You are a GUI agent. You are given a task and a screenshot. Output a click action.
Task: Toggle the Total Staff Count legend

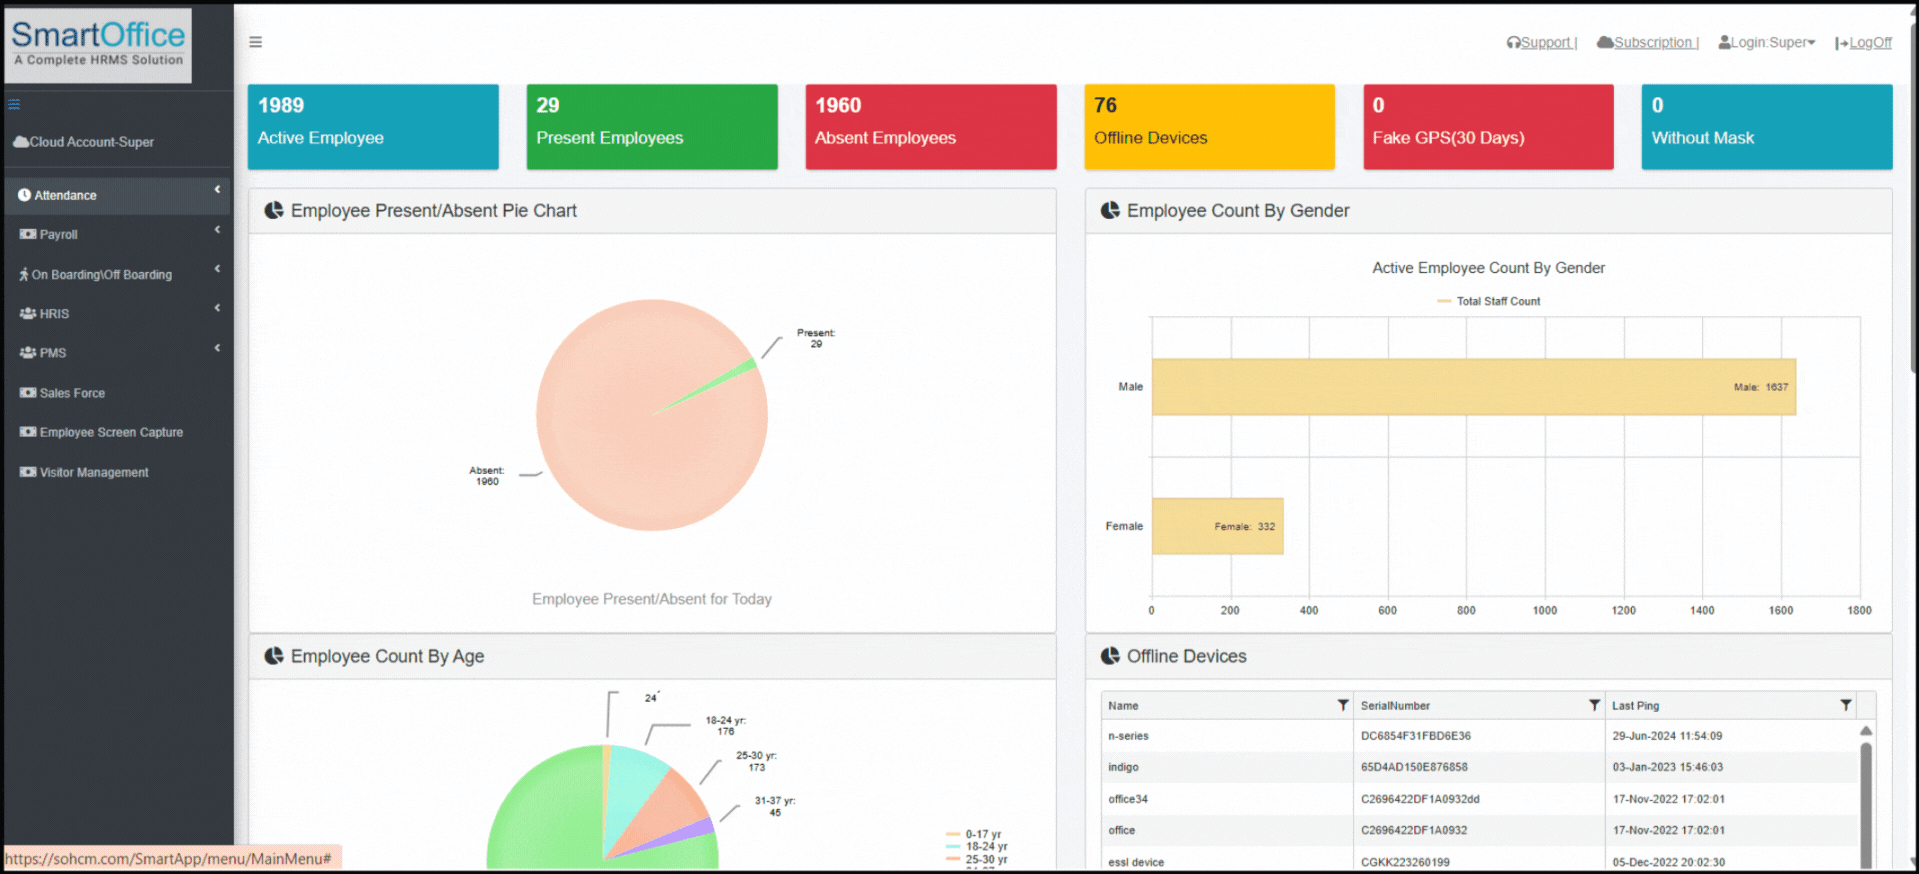(x=1488, y=301)
